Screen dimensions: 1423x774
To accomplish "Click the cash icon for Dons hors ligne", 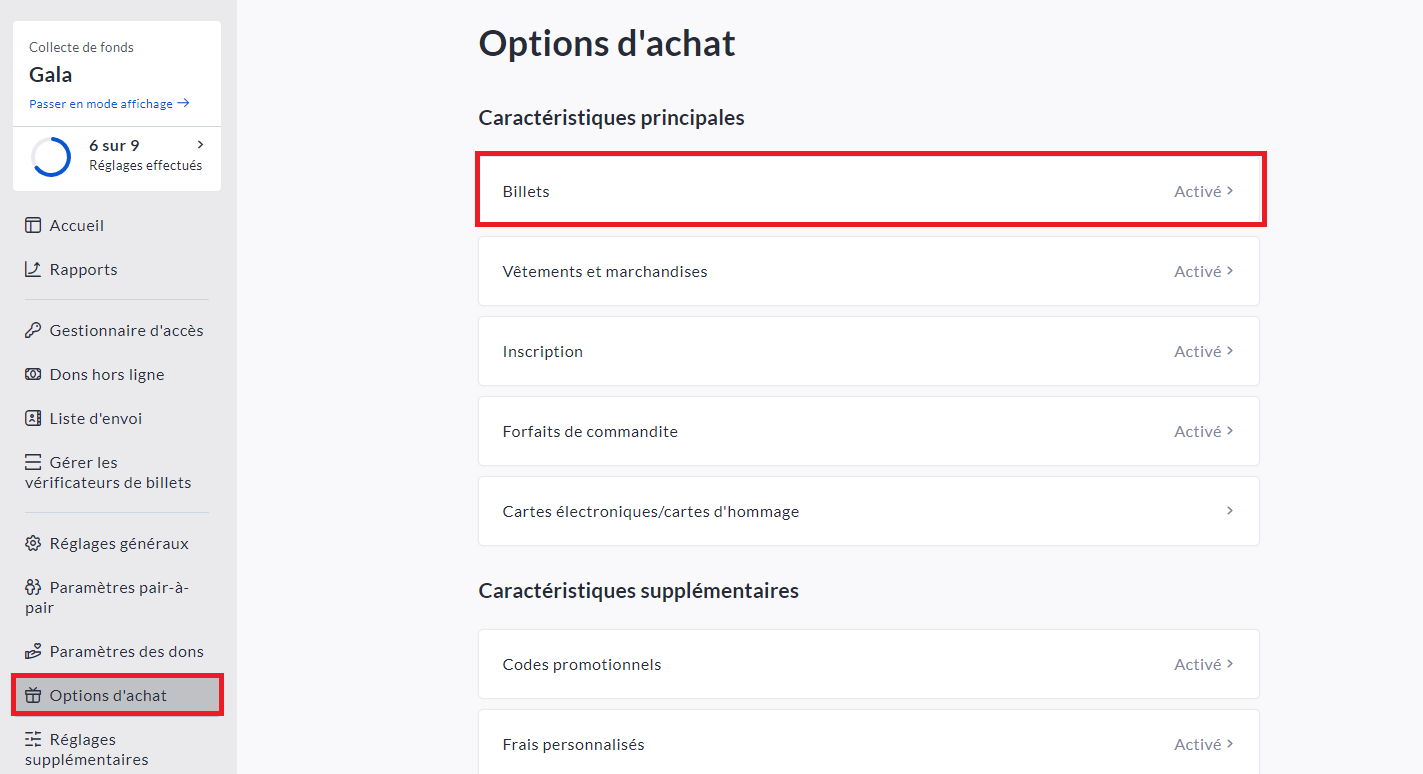I will tap(33, 374).
